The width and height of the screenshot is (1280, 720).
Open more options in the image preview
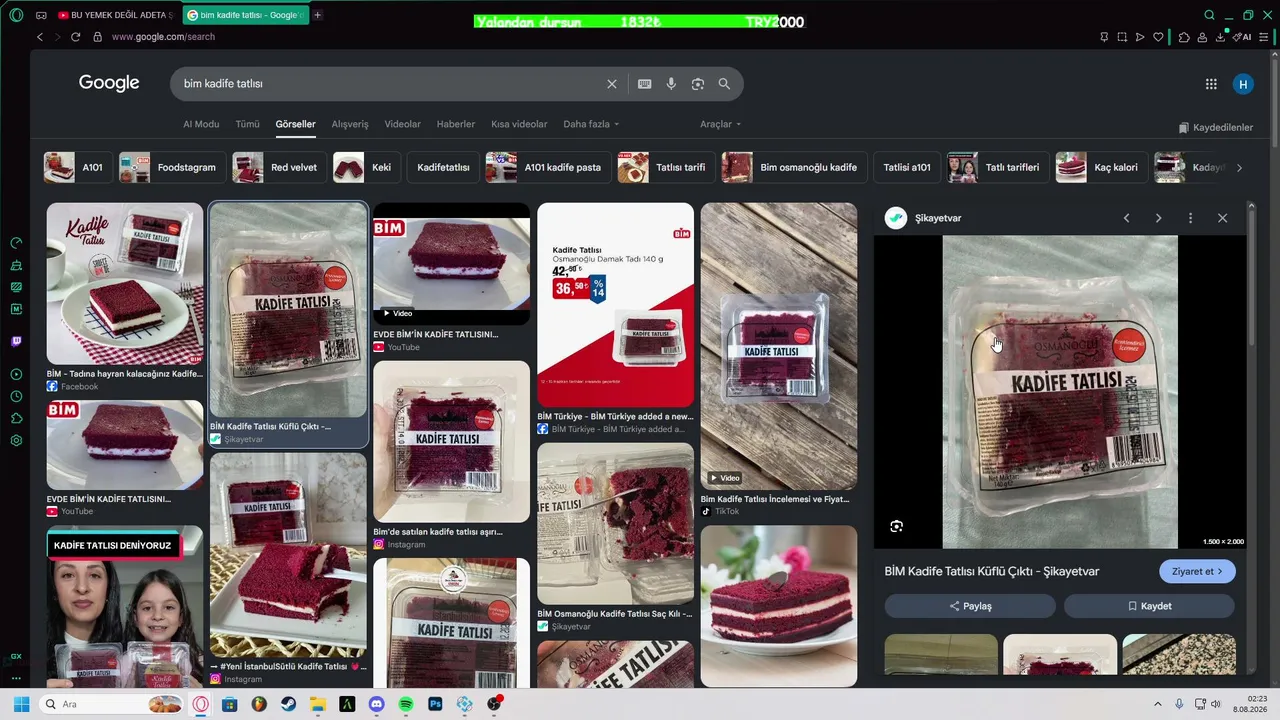1190,218
